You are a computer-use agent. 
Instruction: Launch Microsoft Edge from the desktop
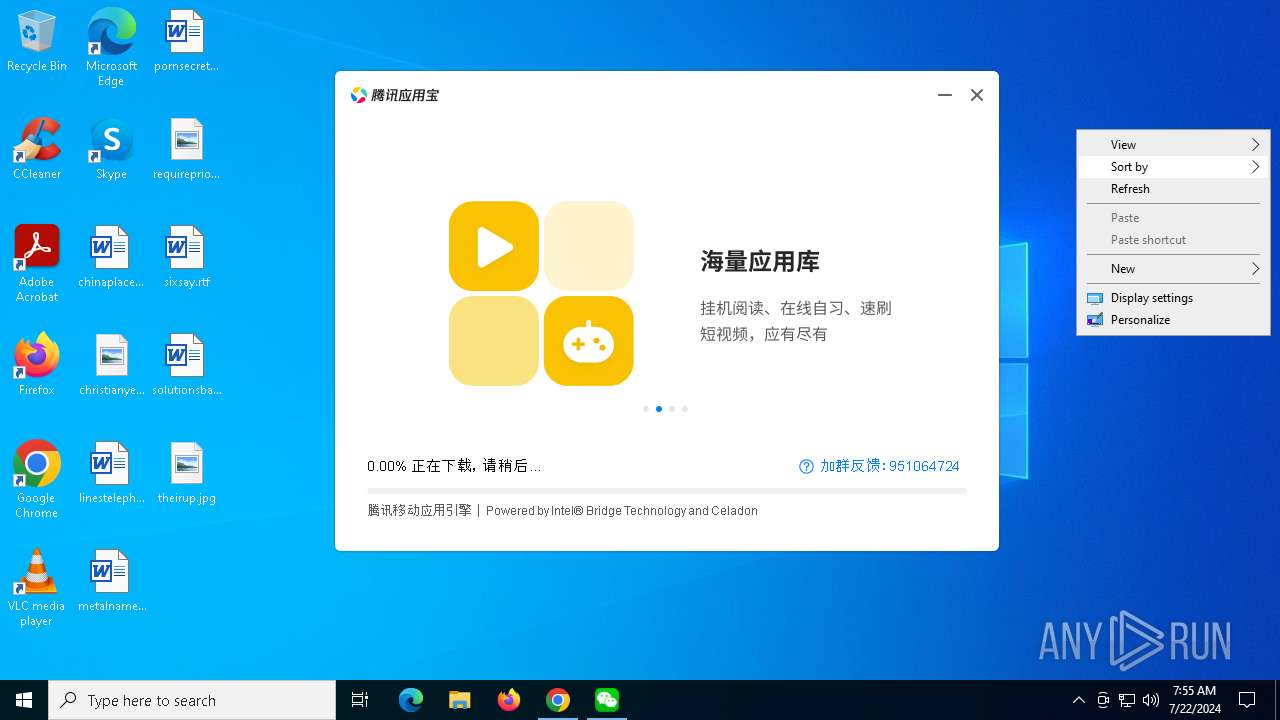click(111, 47)
